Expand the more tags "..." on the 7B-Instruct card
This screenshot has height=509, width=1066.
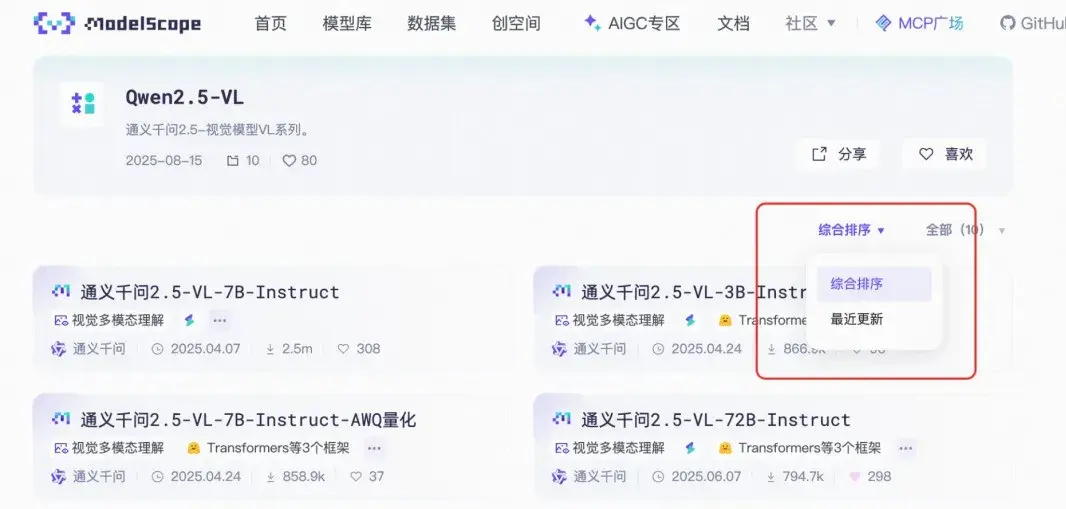[x=219, y=320]
